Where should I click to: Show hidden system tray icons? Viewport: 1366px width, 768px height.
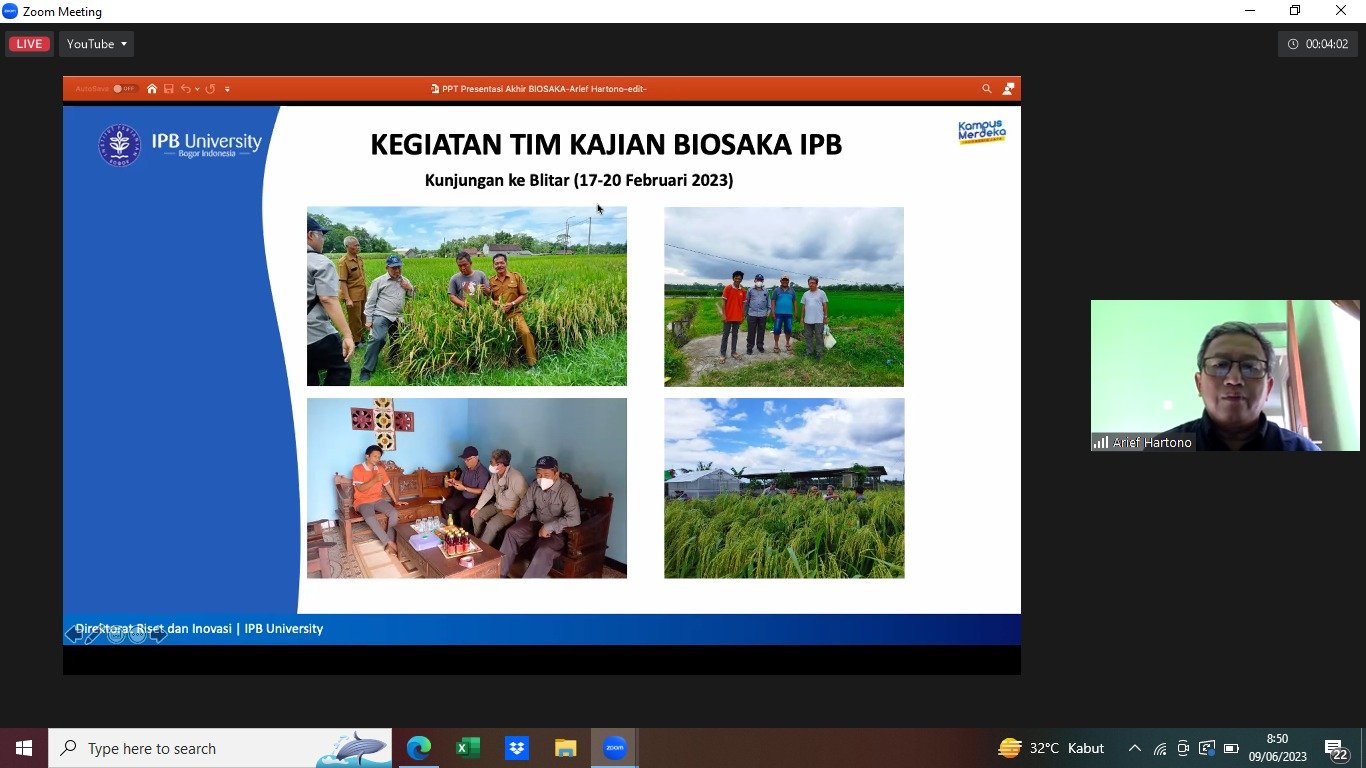(1134, 748)
